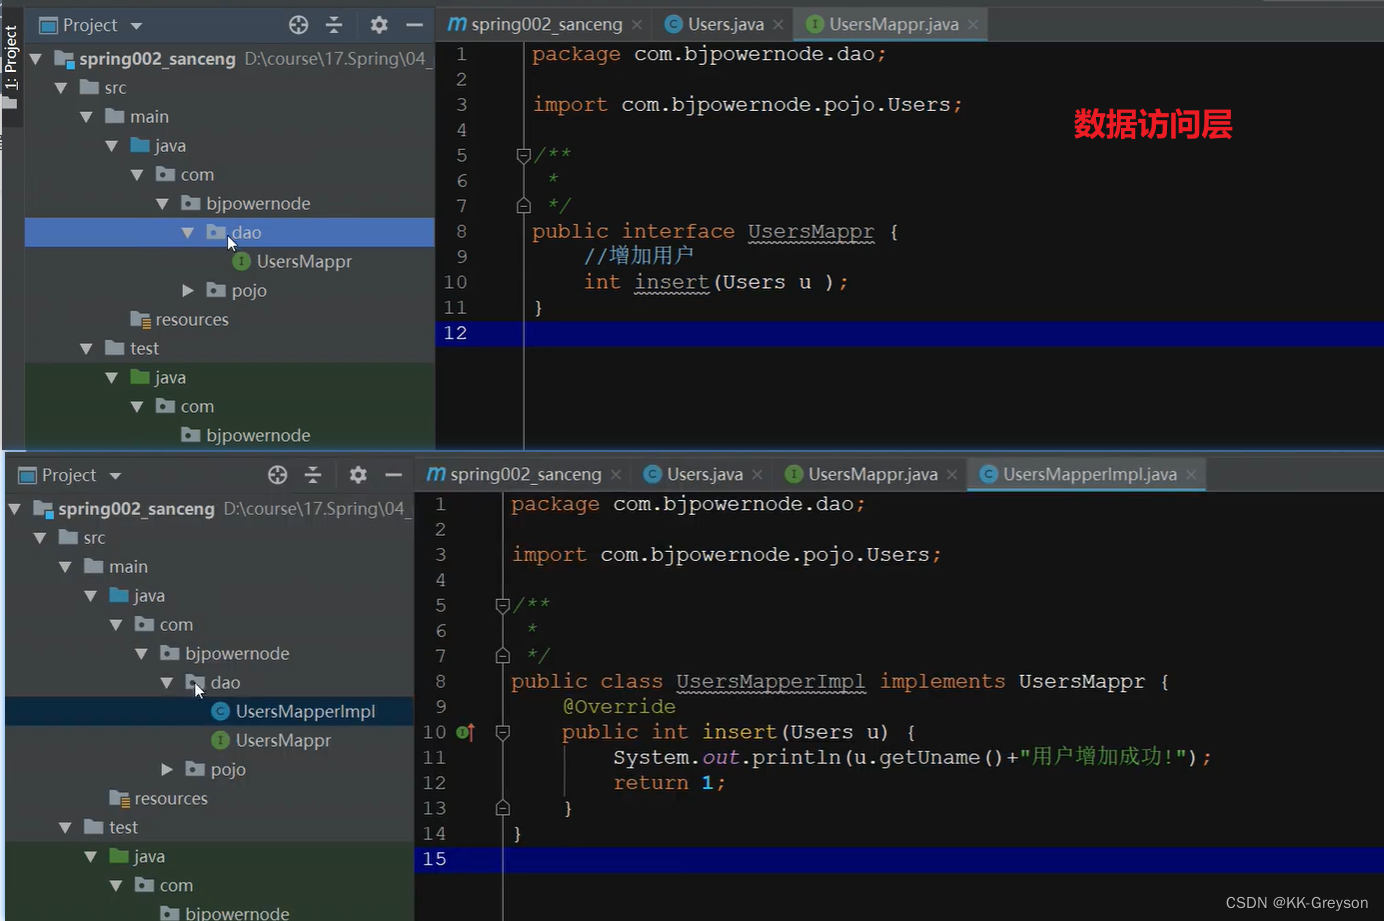Collapse src folder in upper tree
Viewport: 1384px width, 921px height.
click(x=61, y=88)
